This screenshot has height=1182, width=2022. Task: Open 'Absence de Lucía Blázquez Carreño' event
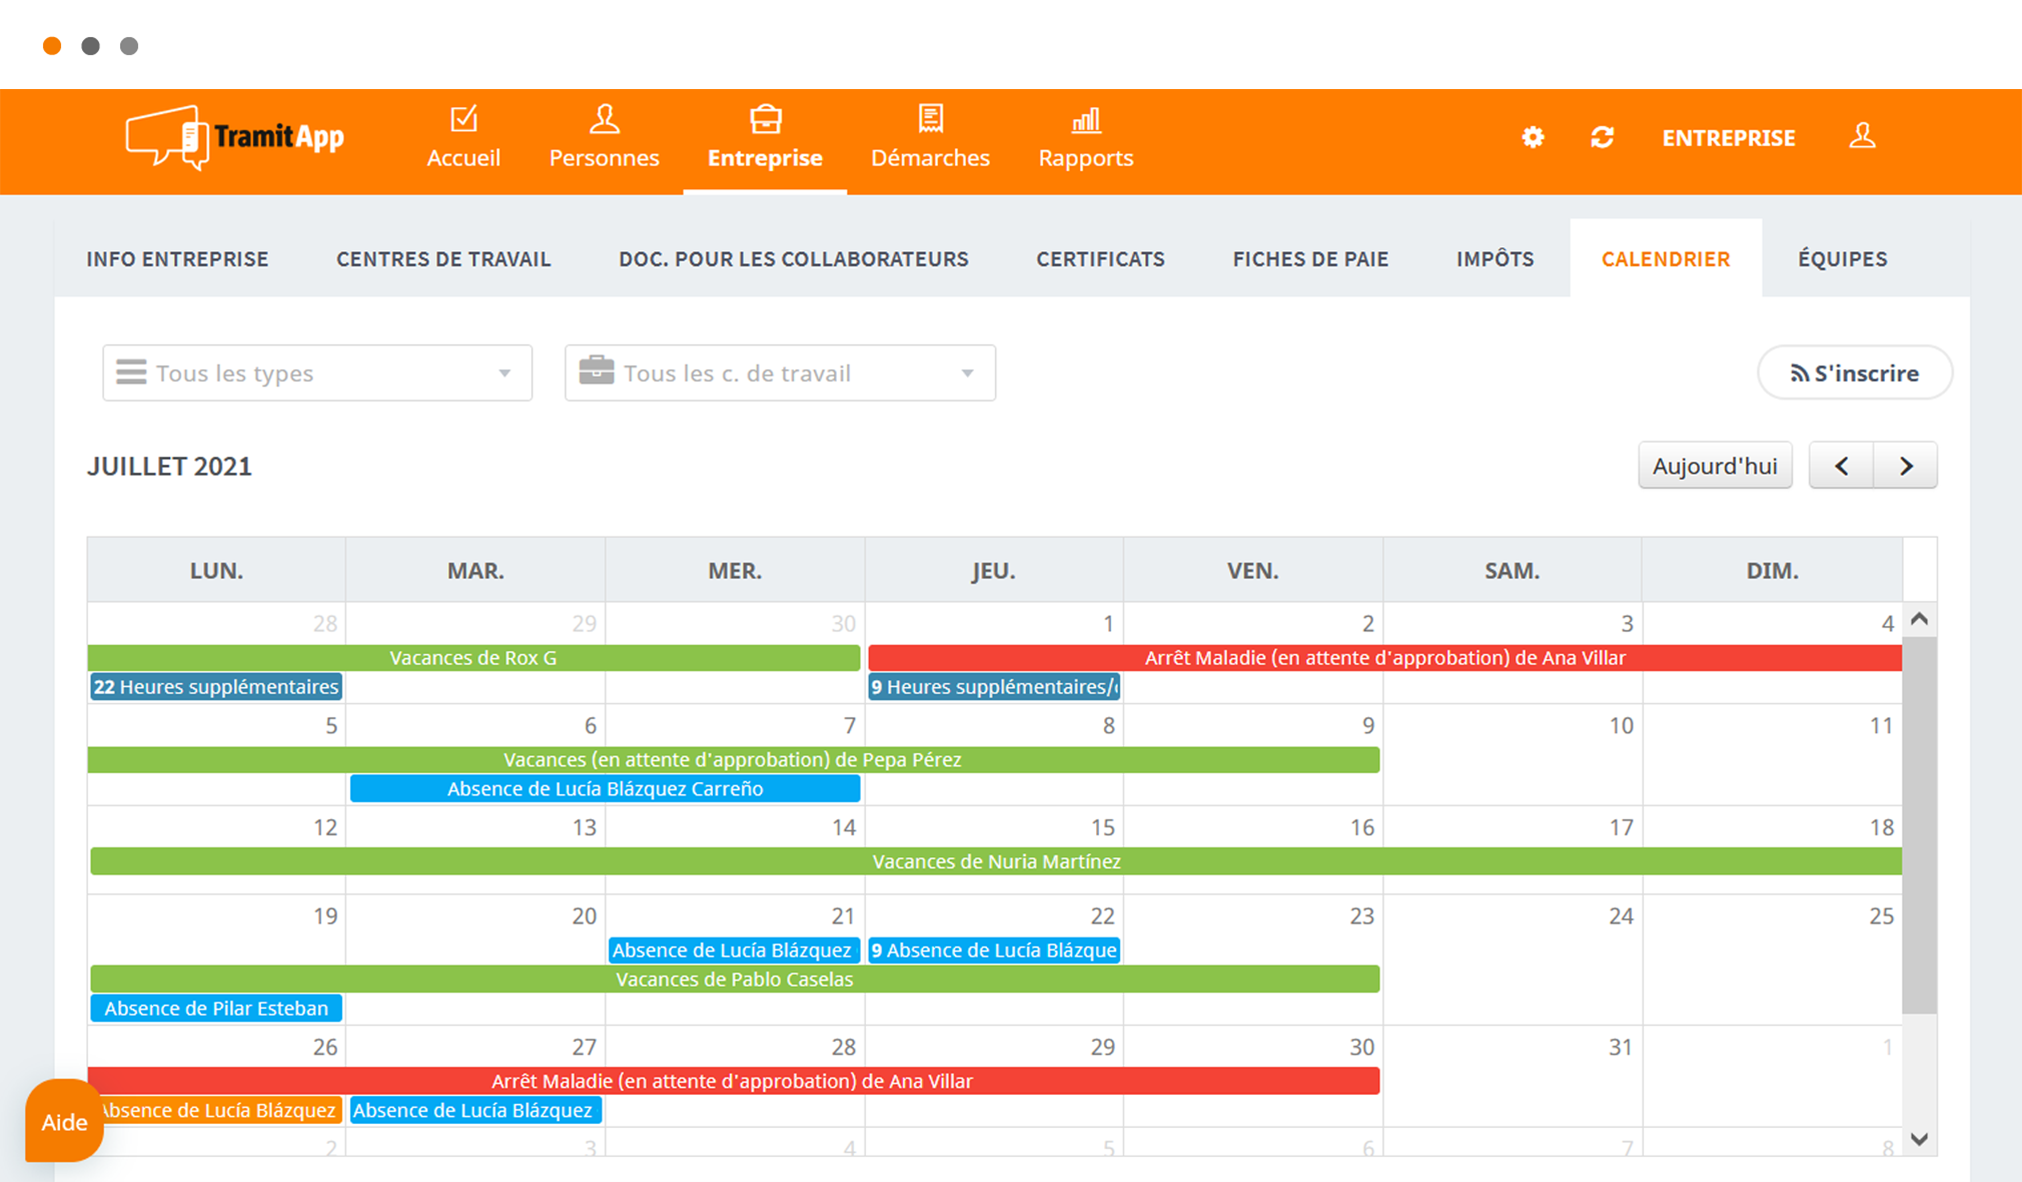pyautogui.click(x=605, y=789)
